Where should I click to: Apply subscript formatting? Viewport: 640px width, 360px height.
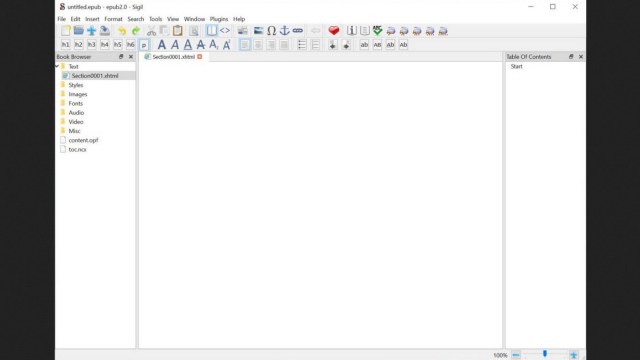213,45
